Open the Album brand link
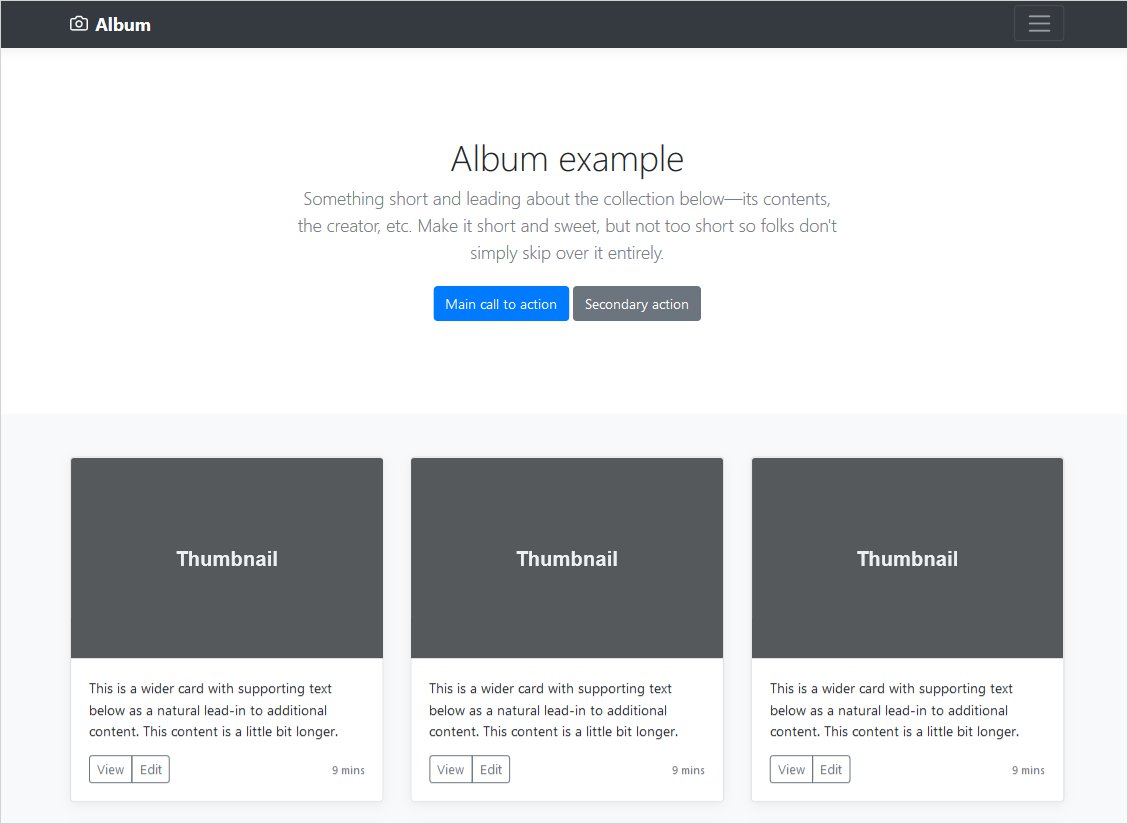 pos(122,25)
